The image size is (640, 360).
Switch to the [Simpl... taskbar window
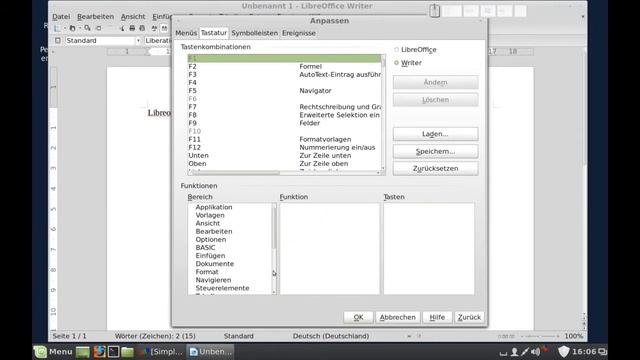click(161, 351)
